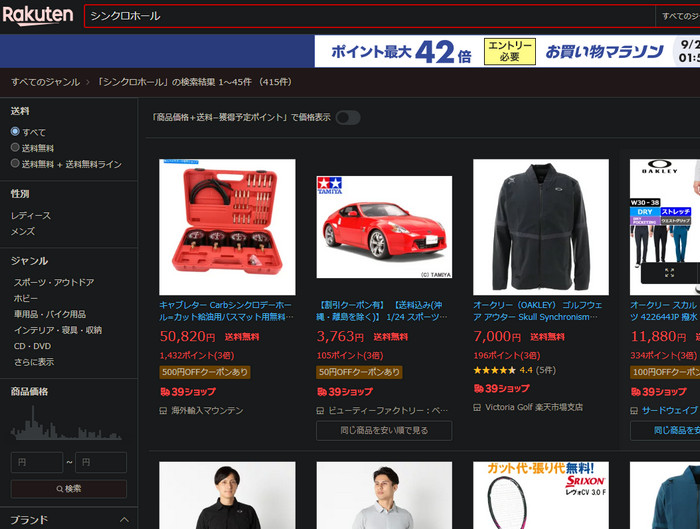The image size is (700, 529).
Task: Click the Rakuten logo
Action: (38, 15)
